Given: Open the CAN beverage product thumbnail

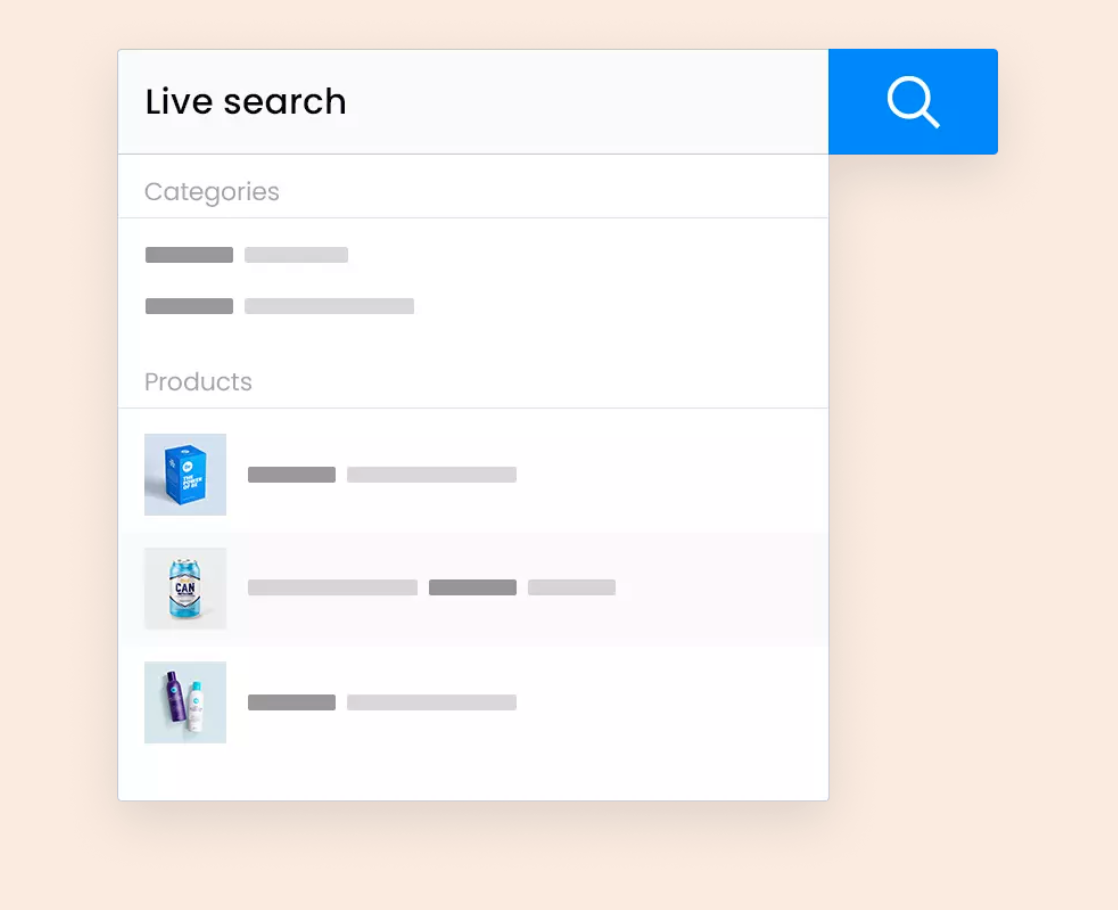Looking at the screenshot, I should coord(185,588).
